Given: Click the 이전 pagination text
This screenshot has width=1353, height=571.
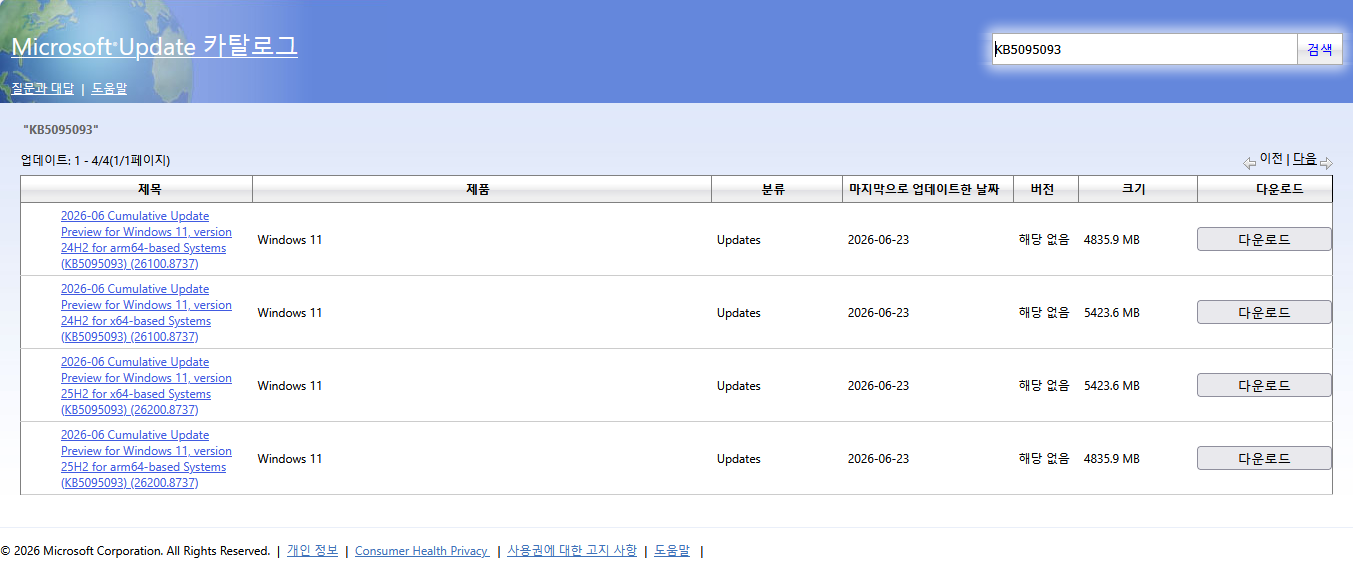Looking at the screenshot, I should tap(1271, 158).
